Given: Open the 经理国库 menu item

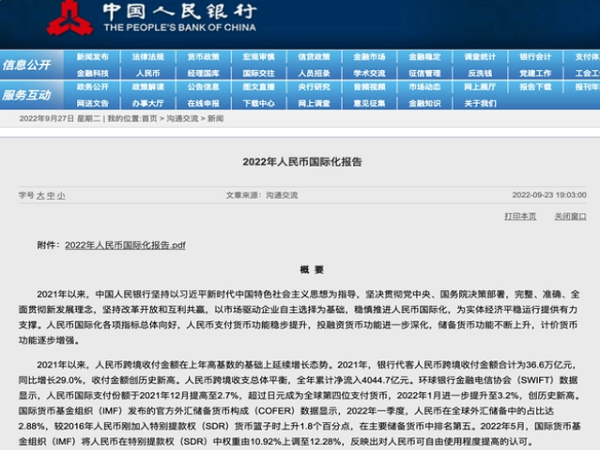Looking at the screenshot, I should tap(203, 73).
